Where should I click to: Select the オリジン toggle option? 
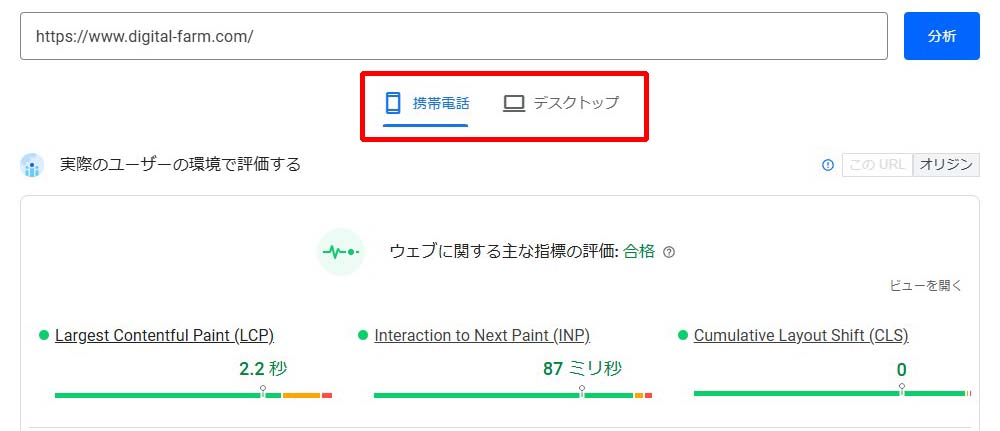tap(946, 165)
